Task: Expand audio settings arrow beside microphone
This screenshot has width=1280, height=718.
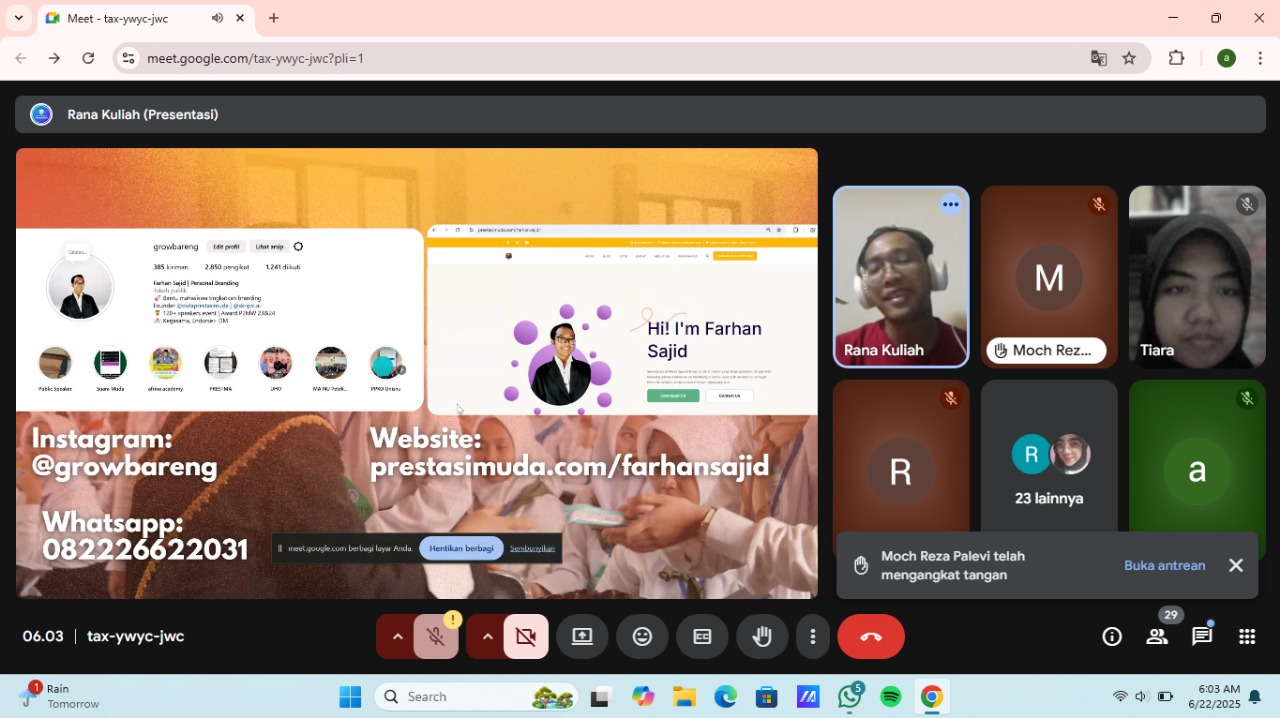Action: (397, 637)
